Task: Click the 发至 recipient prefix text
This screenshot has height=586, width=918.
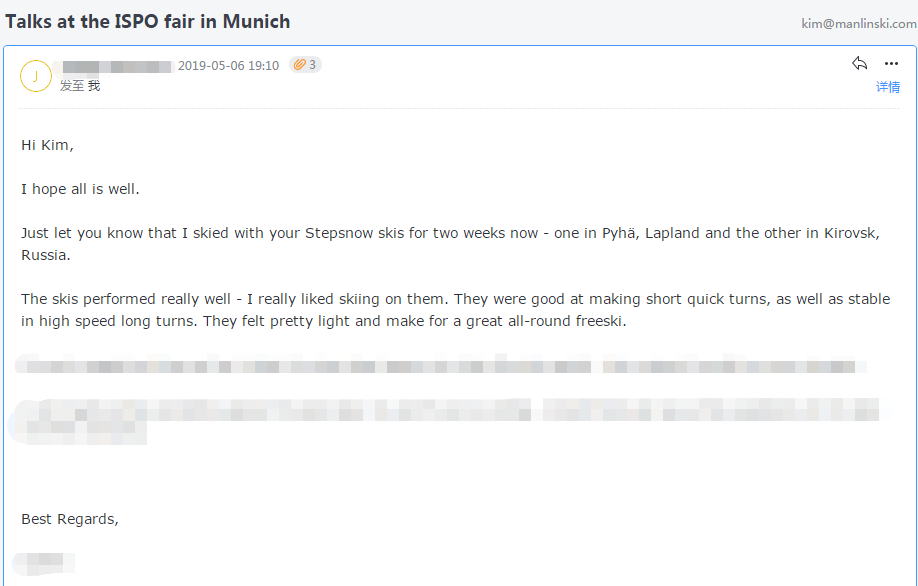Action: tap(72, 86)
